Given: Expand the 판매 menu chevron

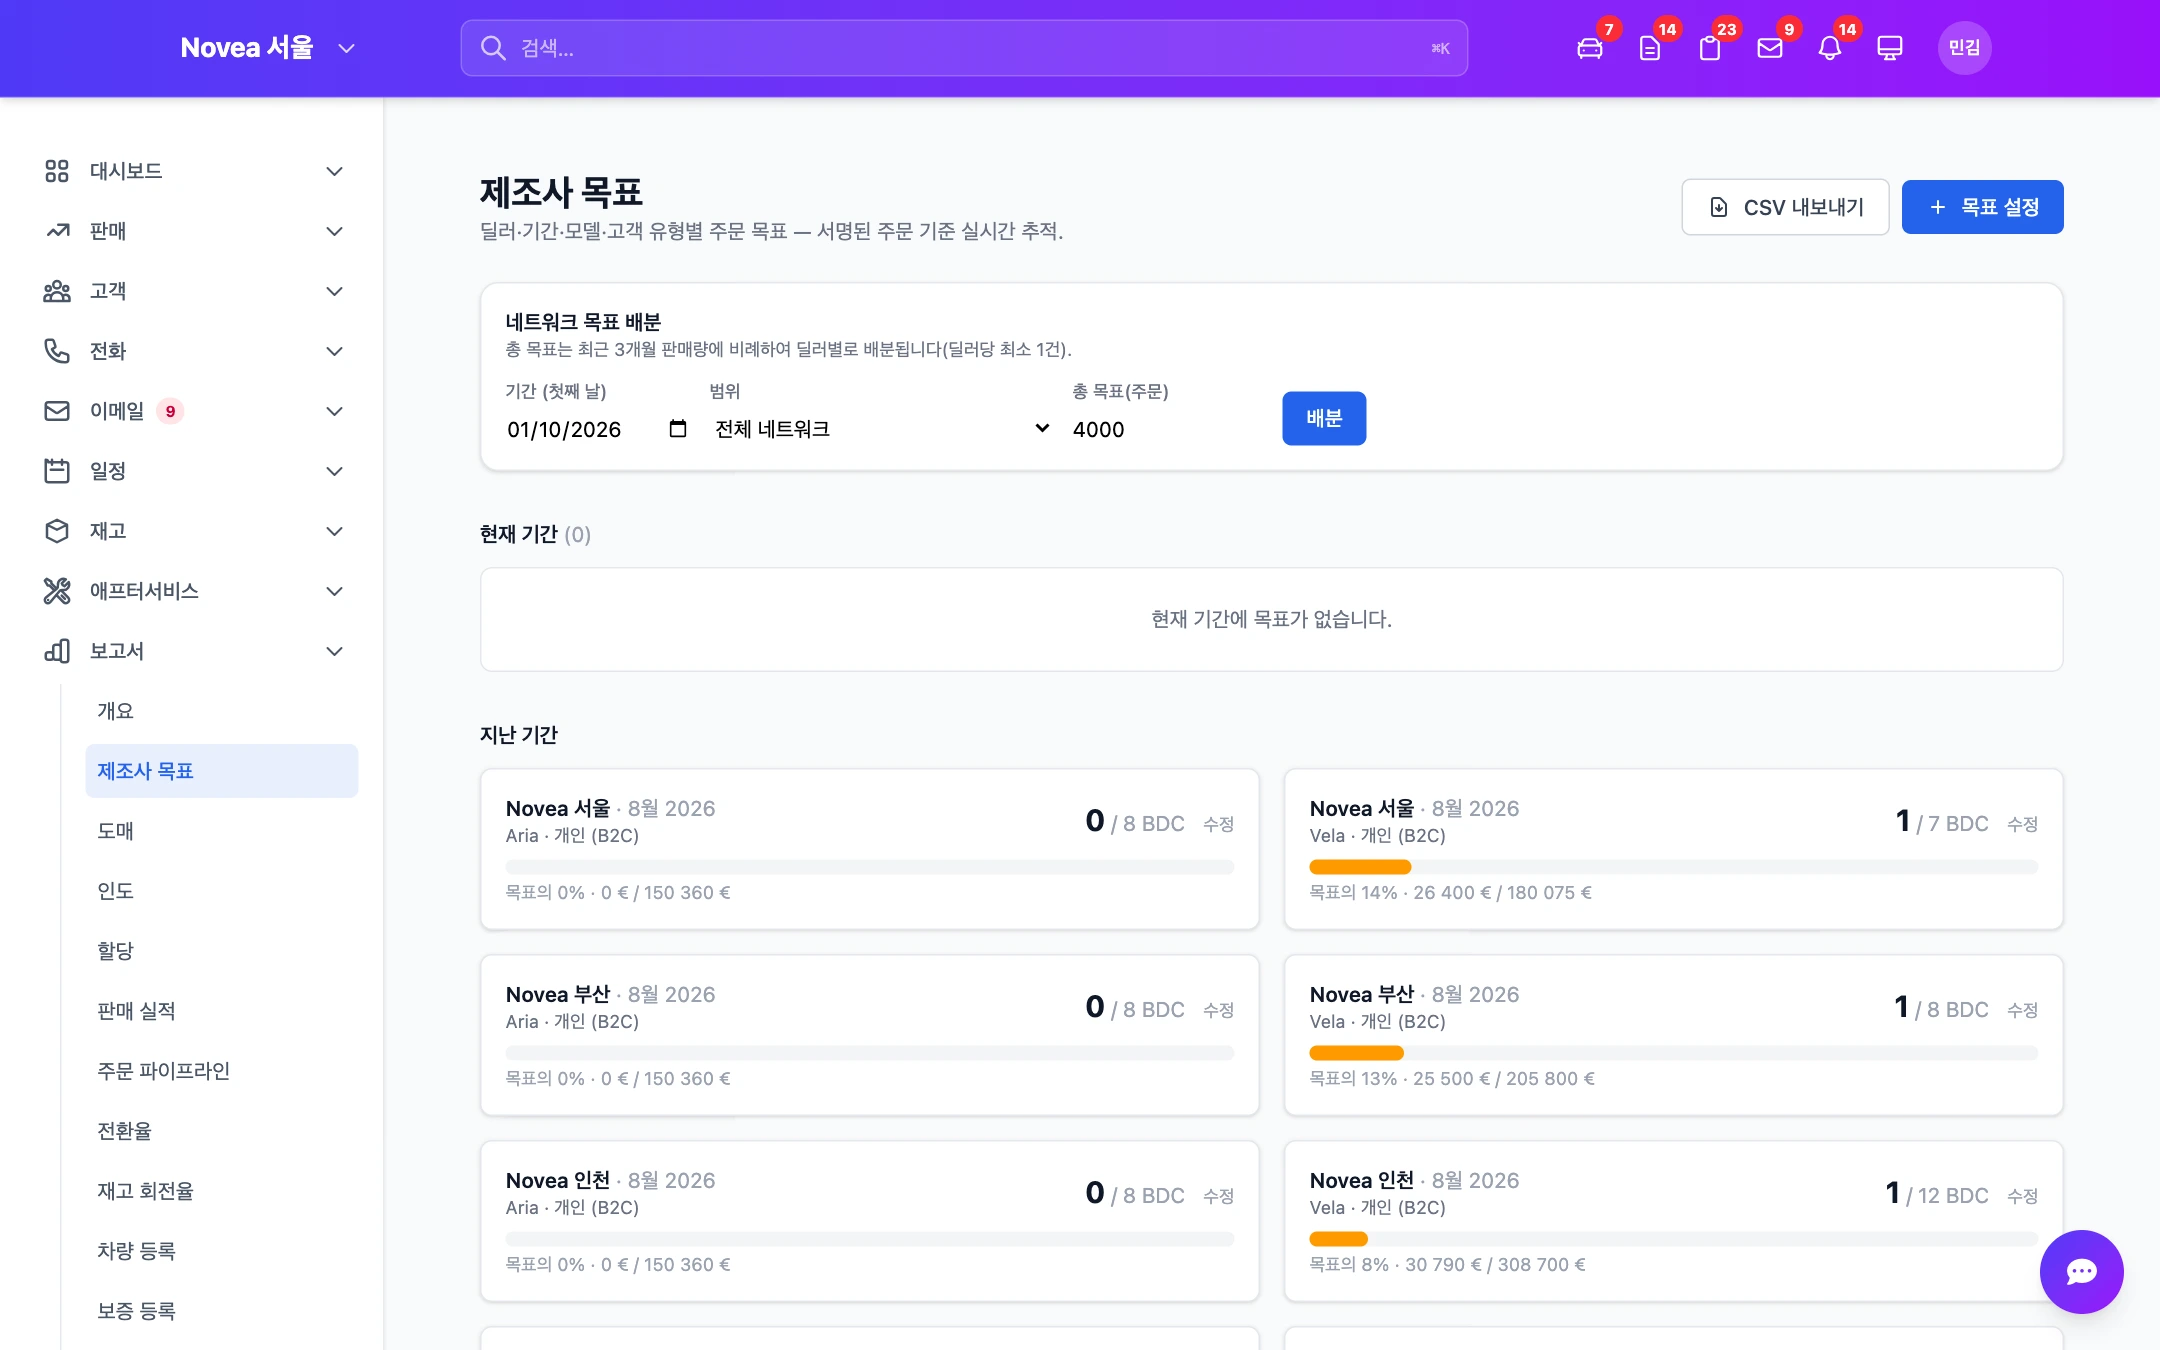Looking at the screenshot, I should click(334, 231).
